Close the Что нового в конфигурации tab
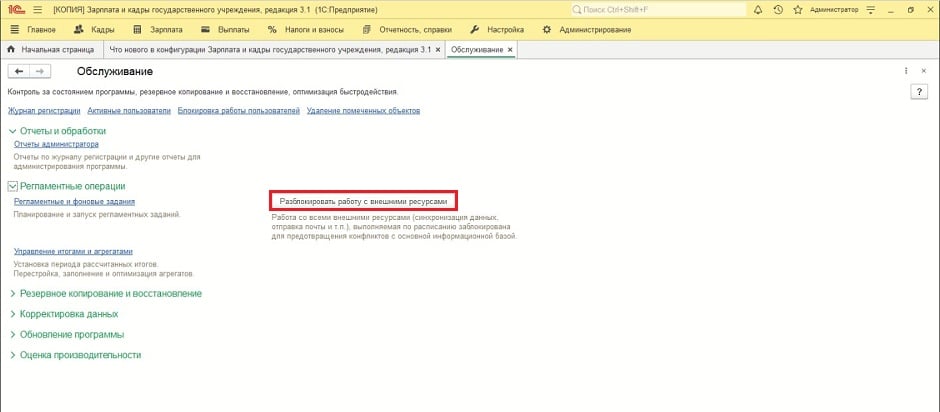Screen dimensions: 940x412 pos(438,50)
